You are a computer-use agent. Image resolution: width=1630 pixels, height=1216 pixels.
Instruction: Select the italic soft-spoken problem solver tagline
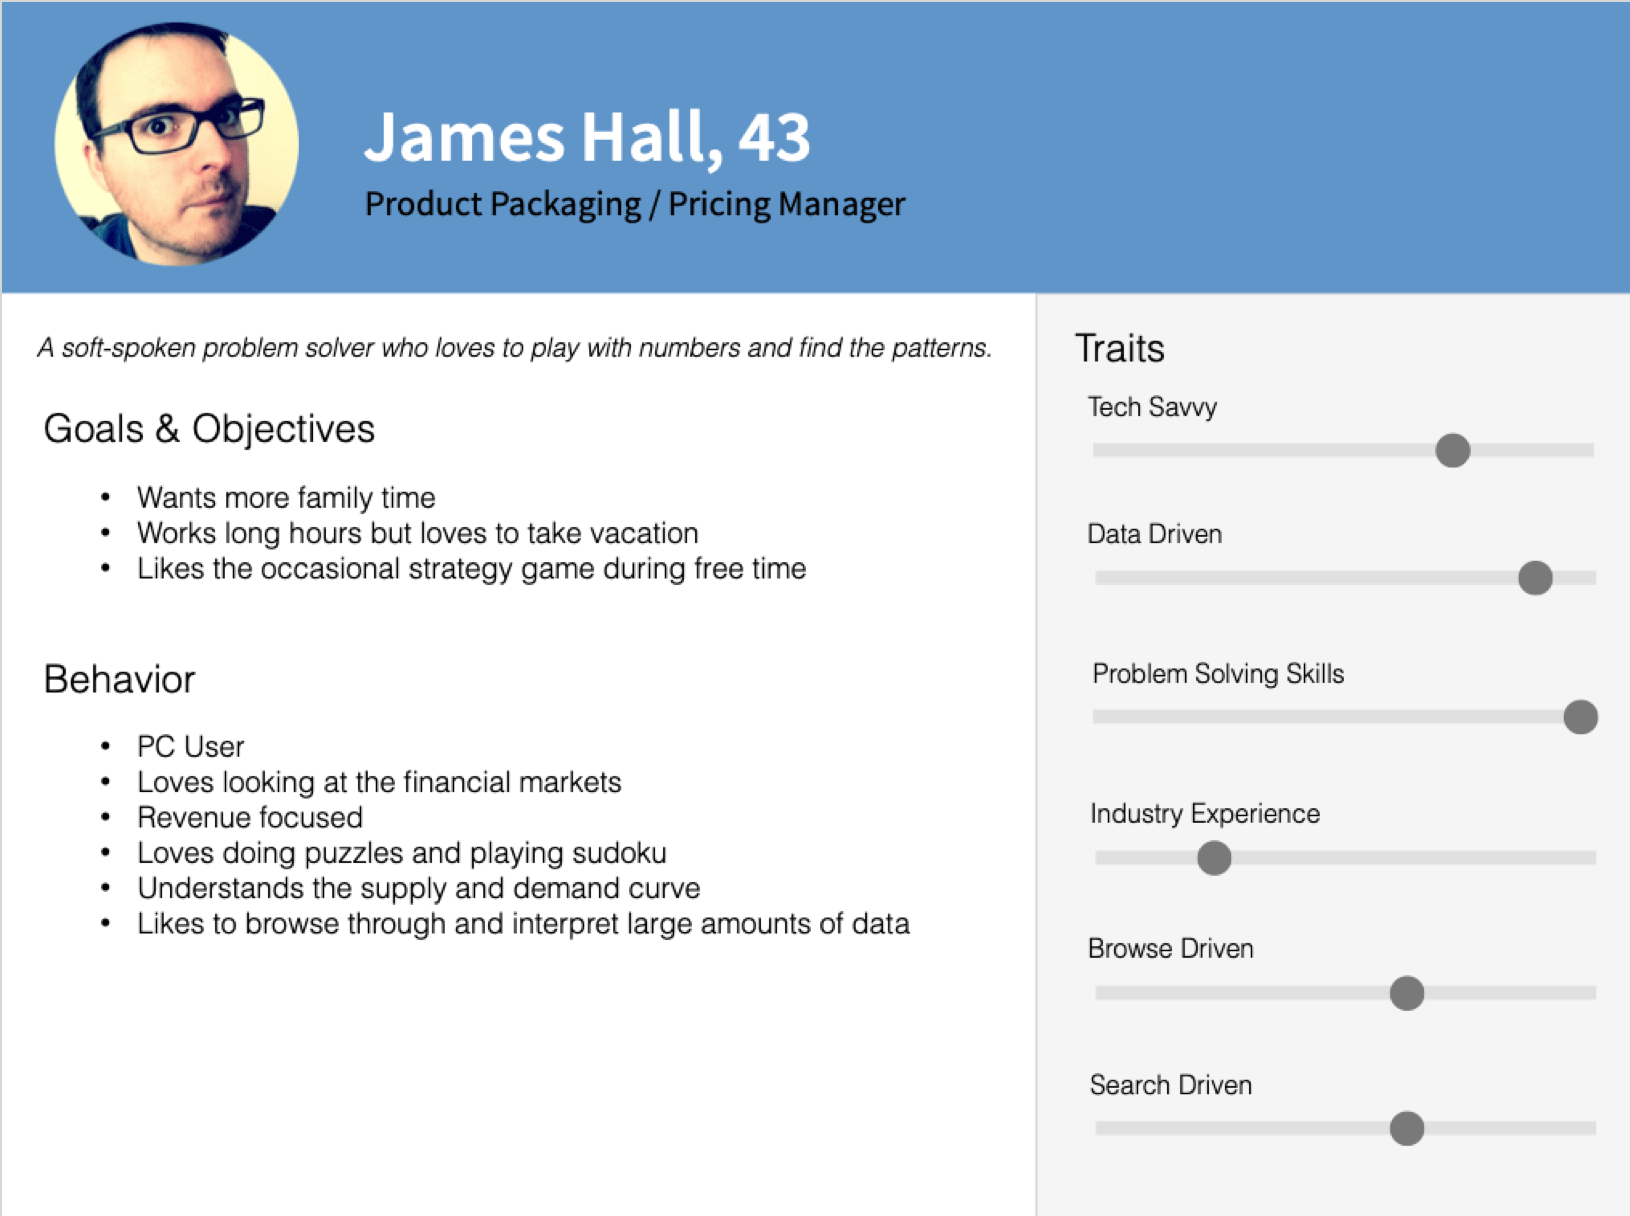click(514, 348)
